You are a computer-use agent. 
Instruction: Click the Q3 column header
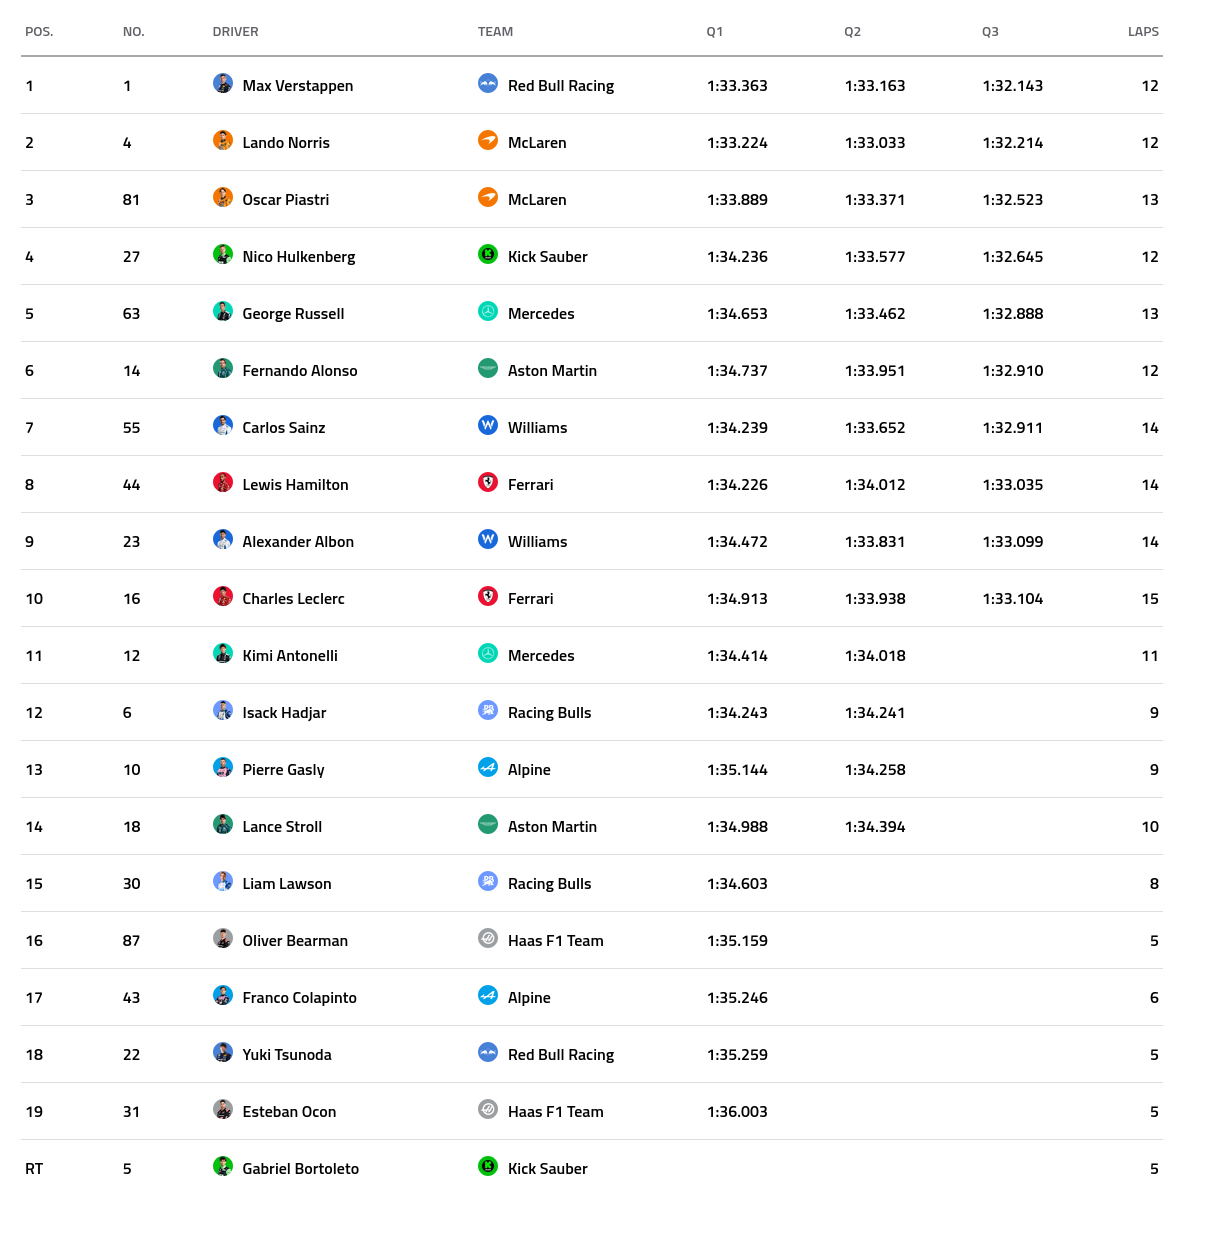coord(990,32)
